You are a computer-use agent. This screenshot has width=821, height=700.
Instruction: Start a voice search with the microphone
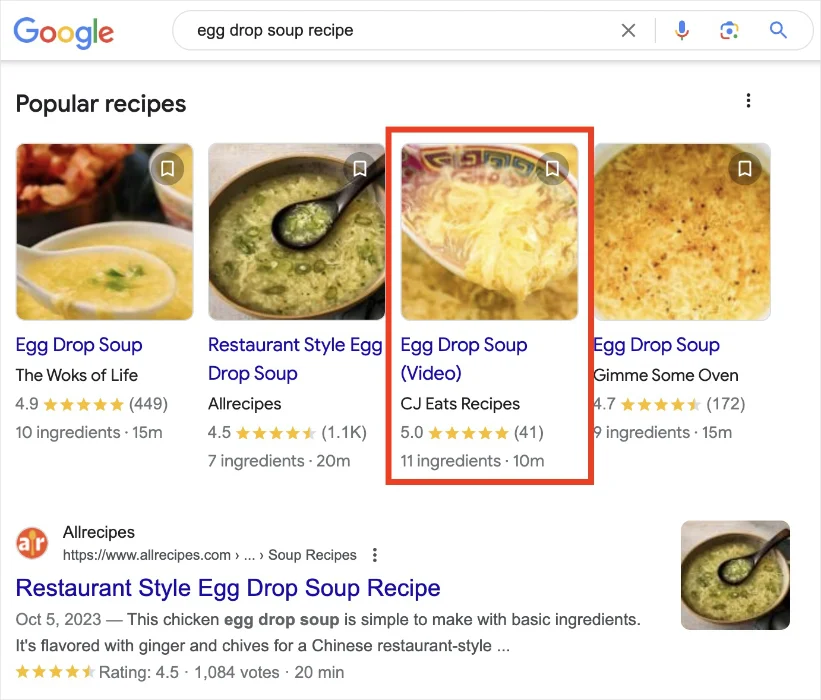tap(681, 30)
